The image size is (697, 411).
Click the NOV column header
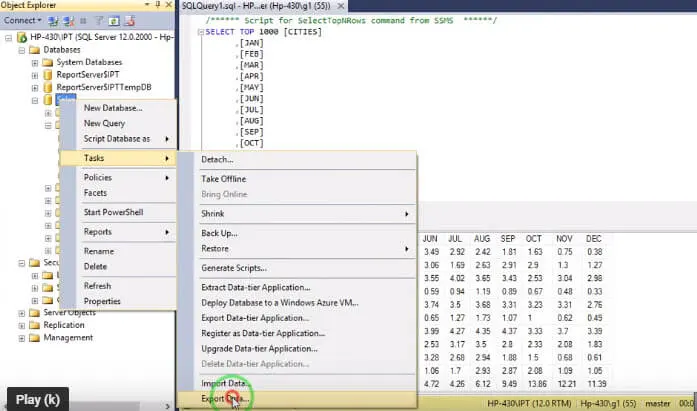click(x=564, y=239)
